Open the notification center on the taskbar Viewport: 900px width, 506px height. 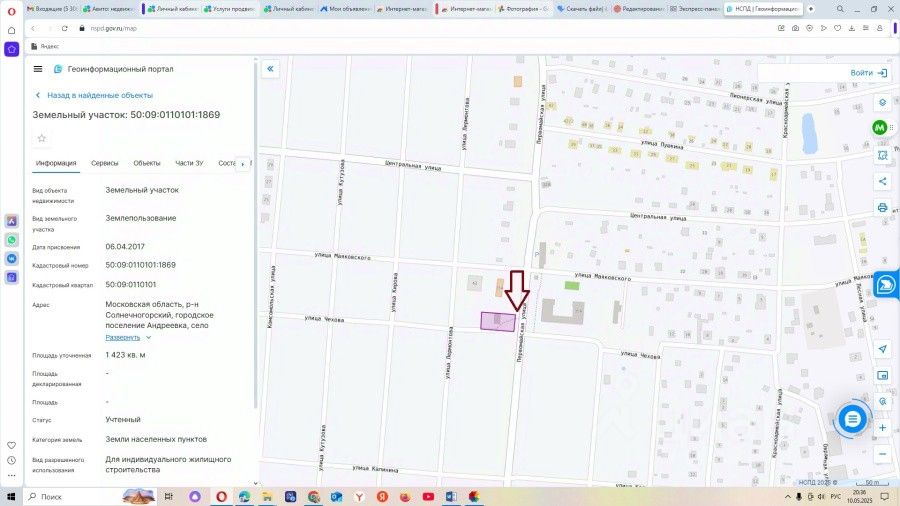point(885,497)
